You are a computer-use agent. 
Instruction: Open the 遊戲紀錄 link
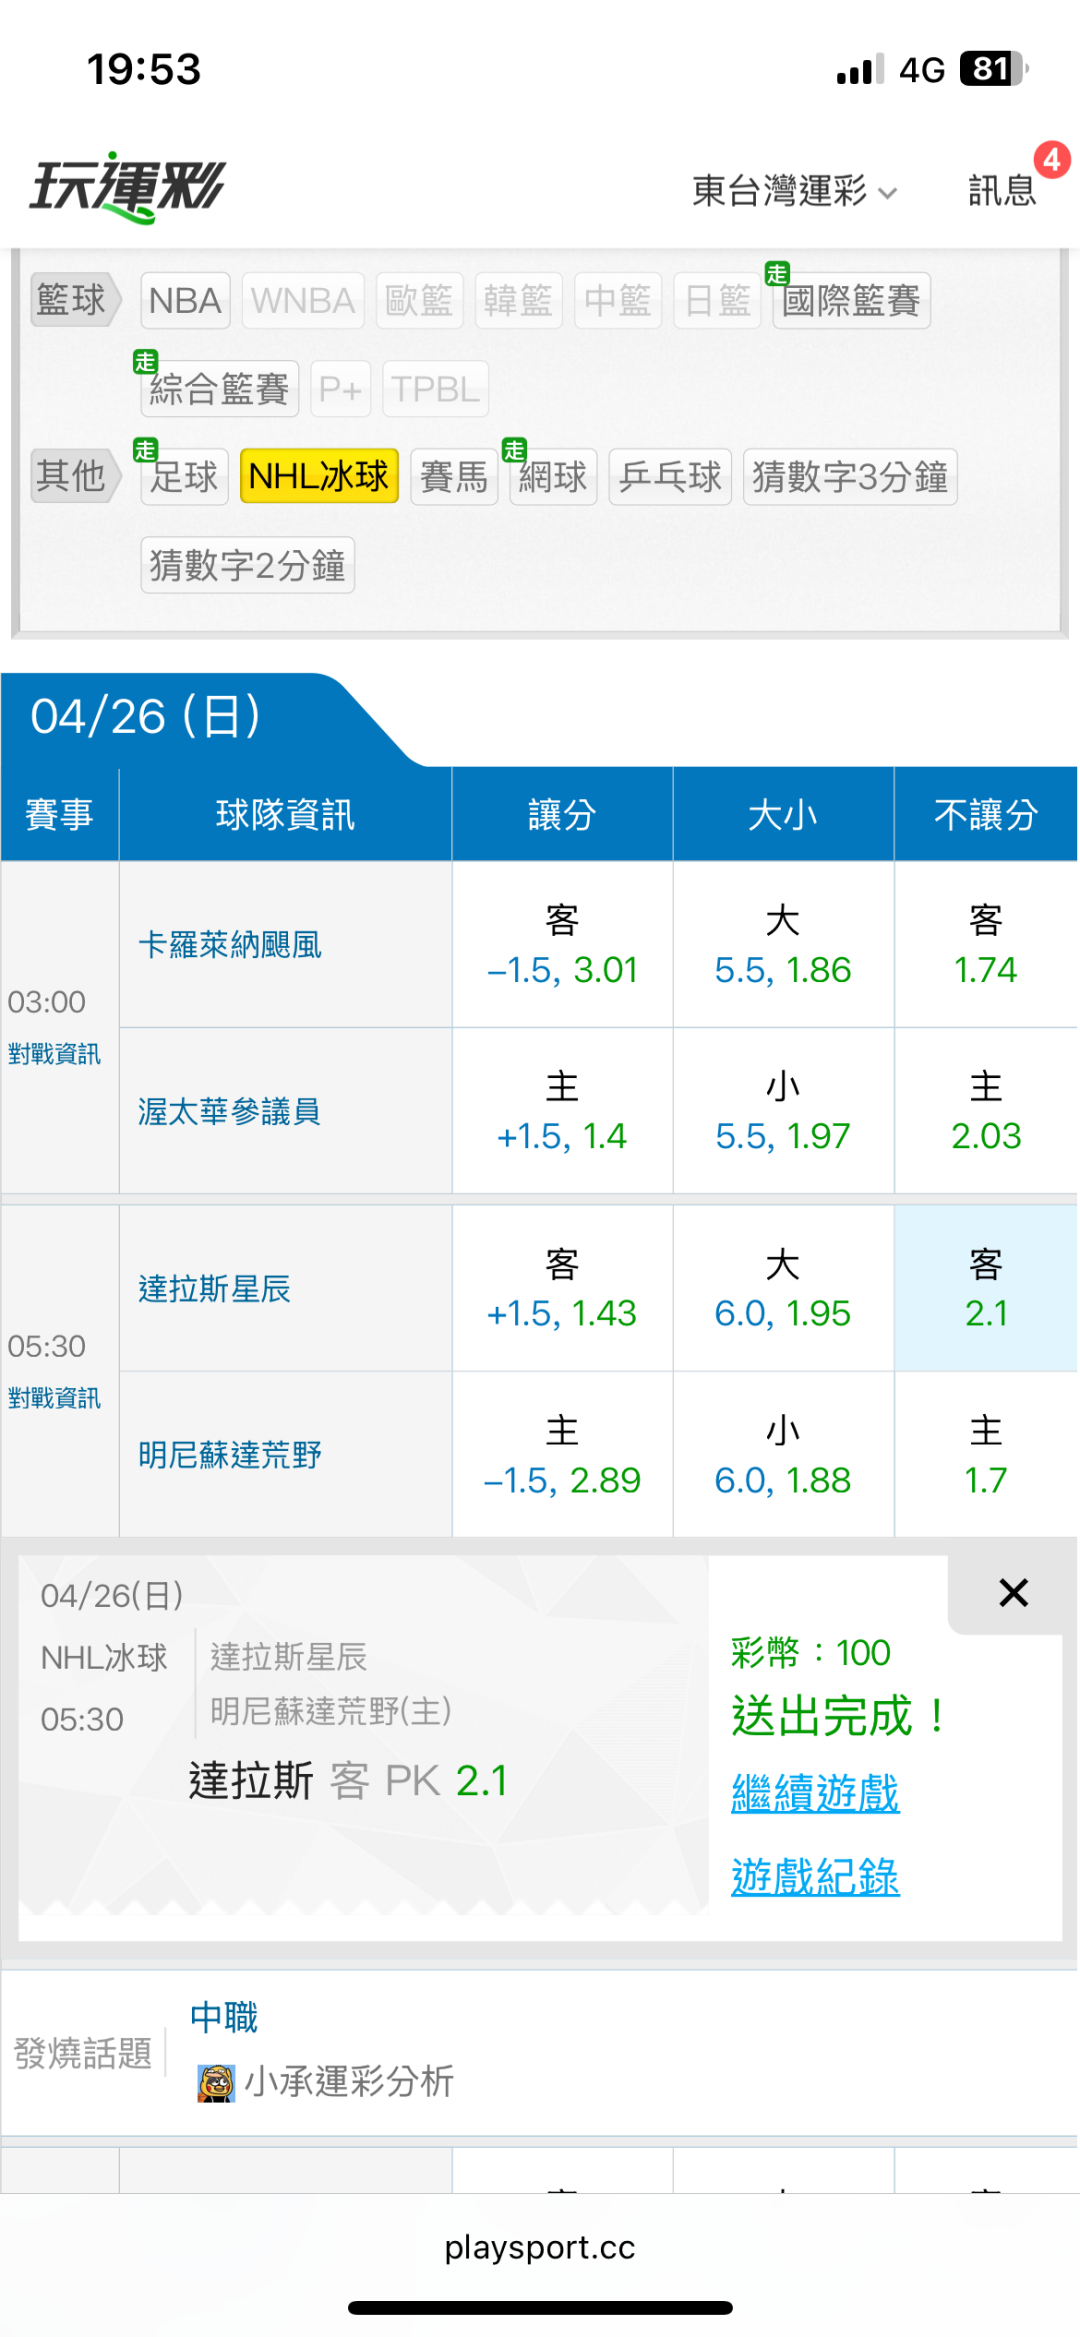tap(815, 1877)
